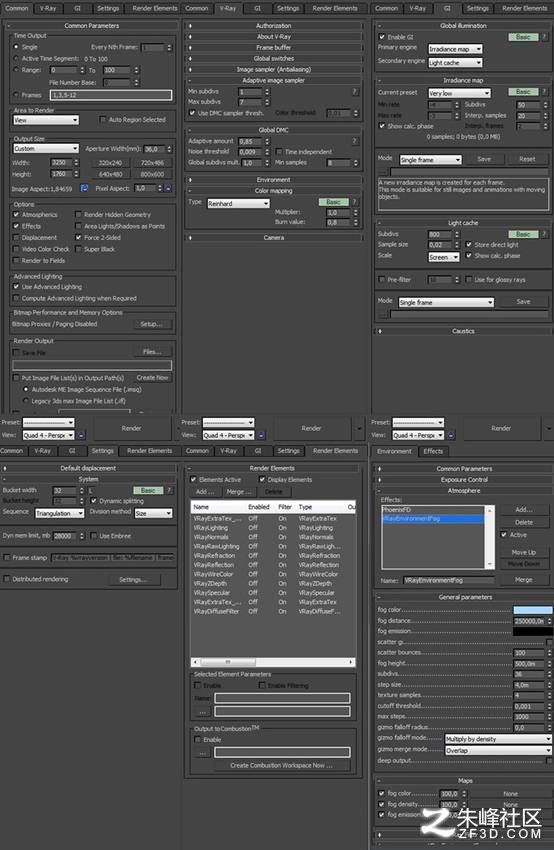The height and width of the screenshot is (850, 554).
Task: Expand the Frame buffer rollout
Action: click(274, 48)
